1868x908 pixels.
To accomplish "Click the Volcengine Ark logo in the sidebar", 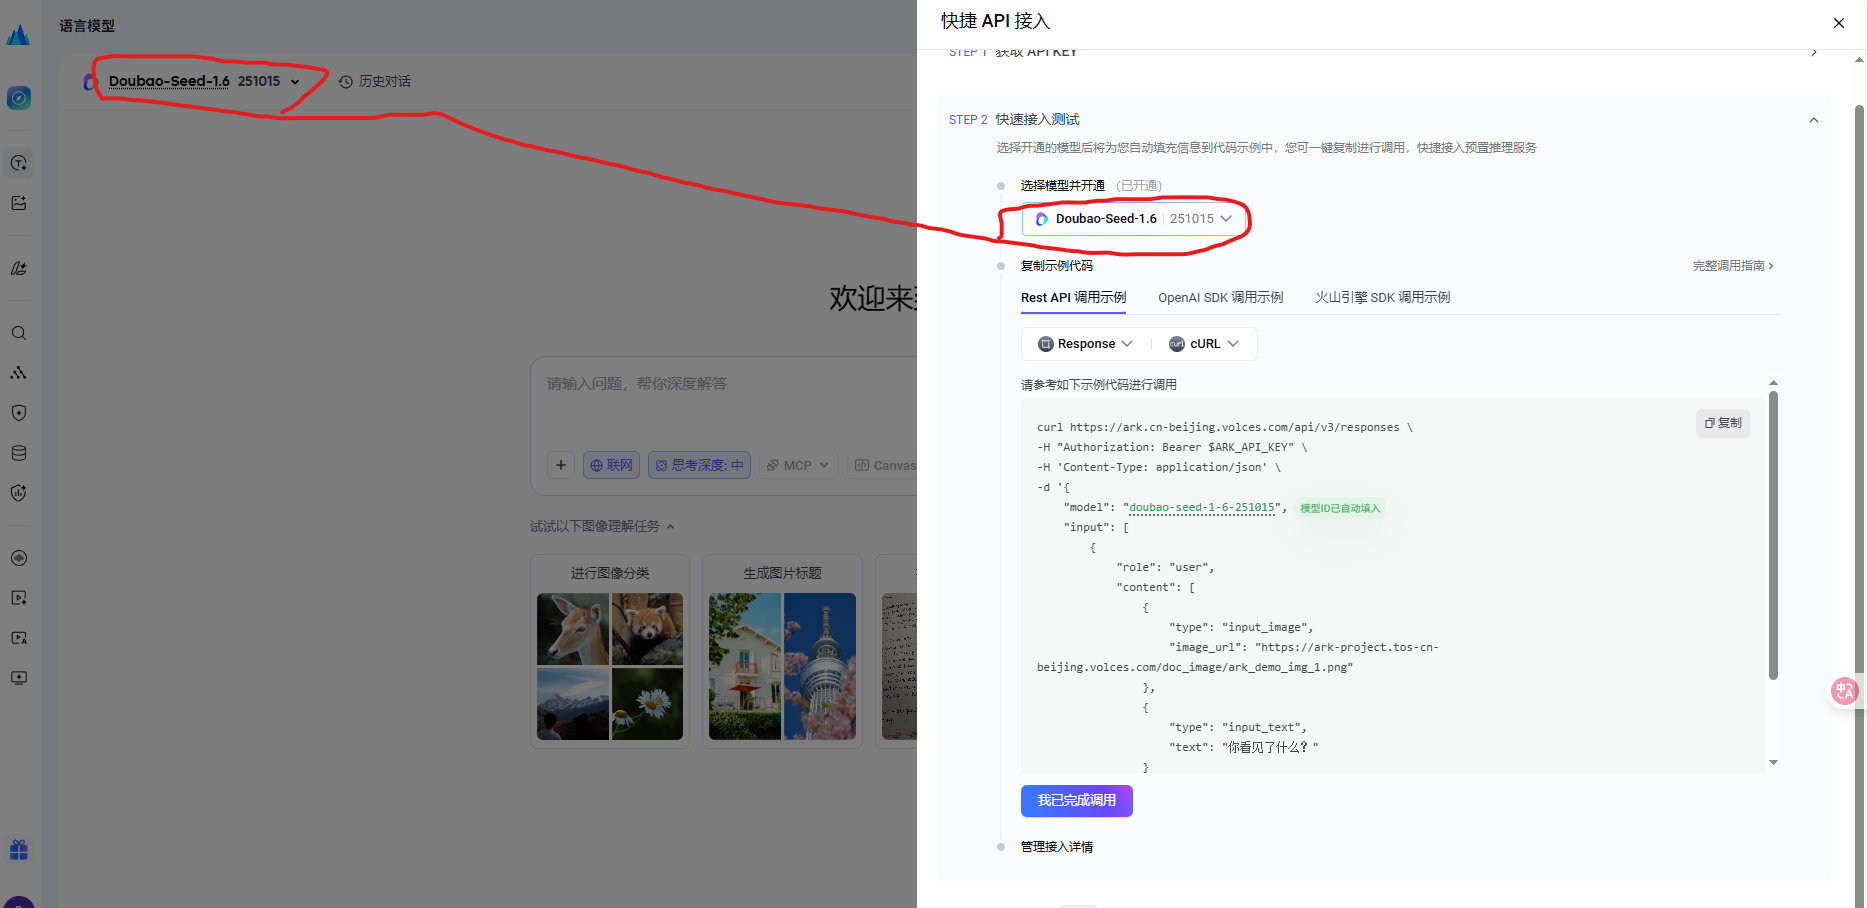I will 18,35.
